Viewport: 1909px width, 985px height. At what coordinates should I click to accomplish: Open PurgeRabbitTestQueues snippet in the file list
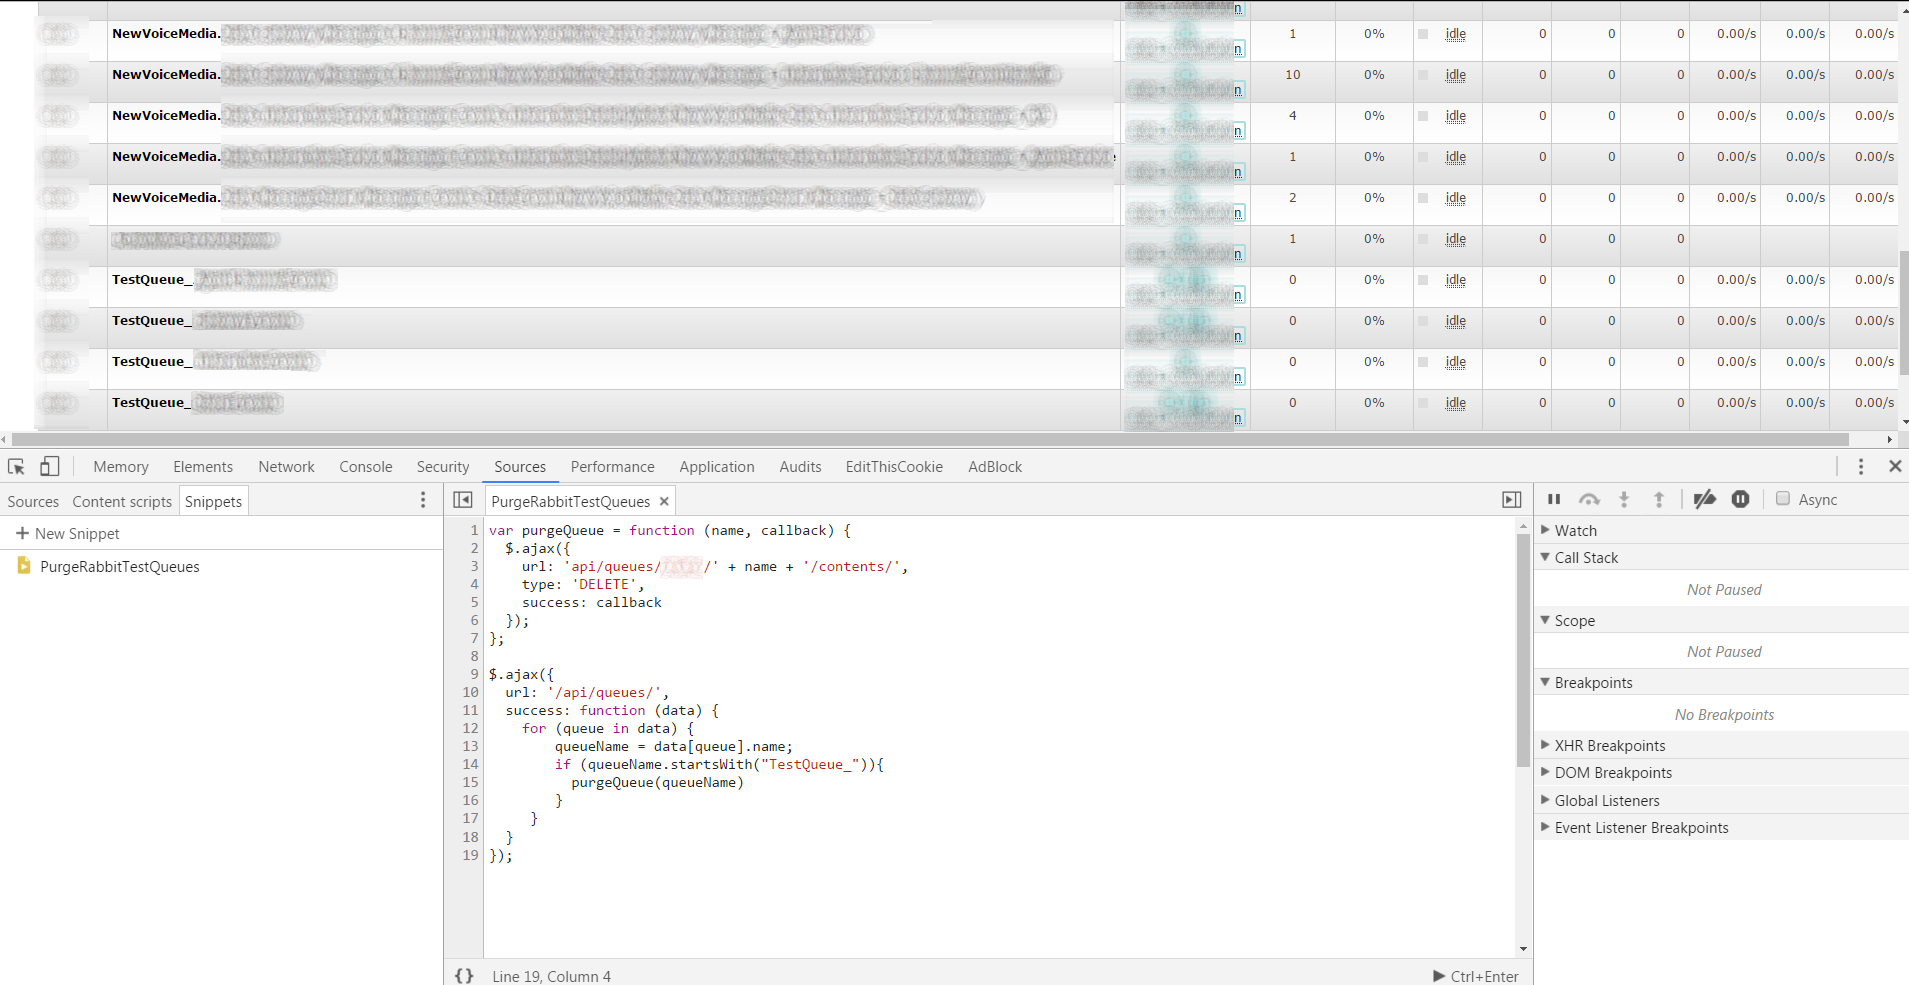tap(119, 567)
